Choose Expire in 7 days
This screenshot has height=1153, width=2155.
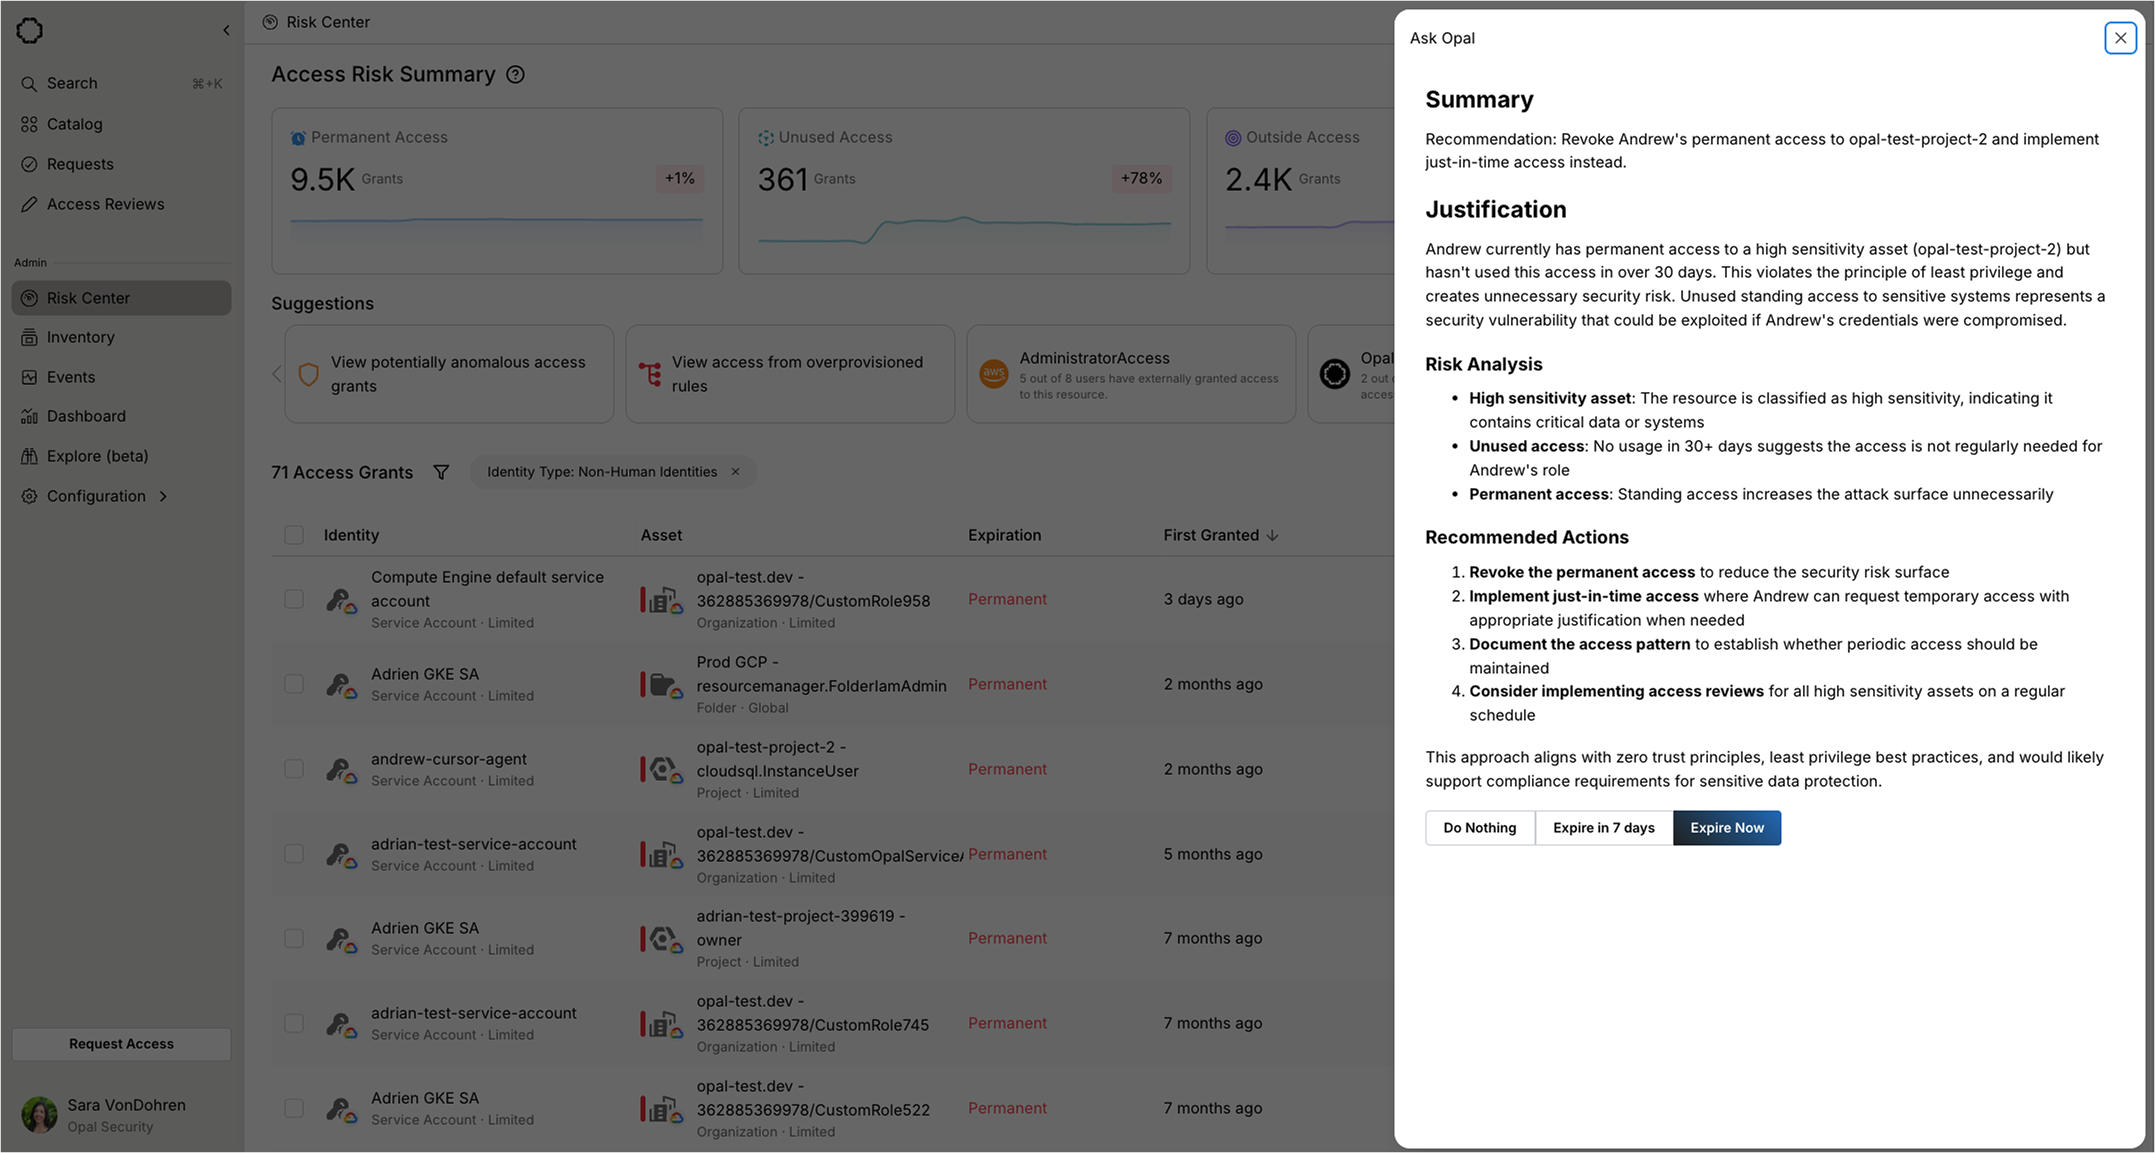point(1603,828)
